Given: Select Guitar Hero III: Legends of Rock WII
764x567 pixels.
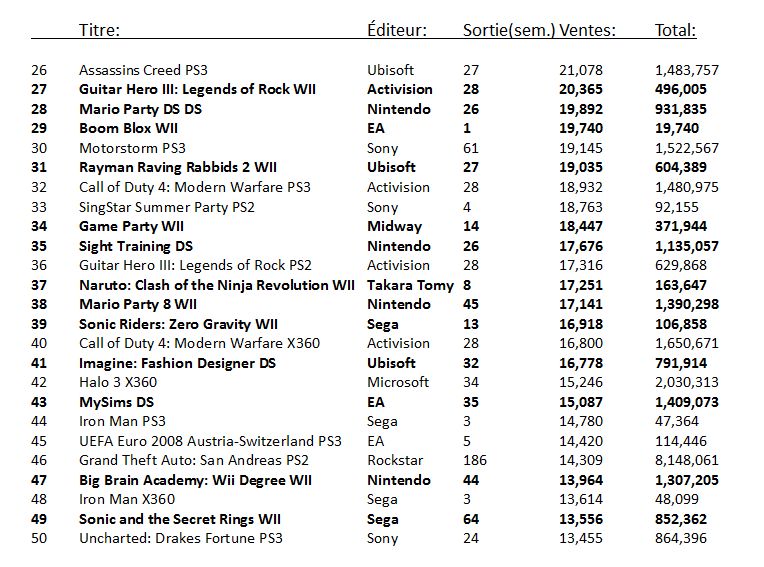Looking at the screenshot, I should pos(197,90).
